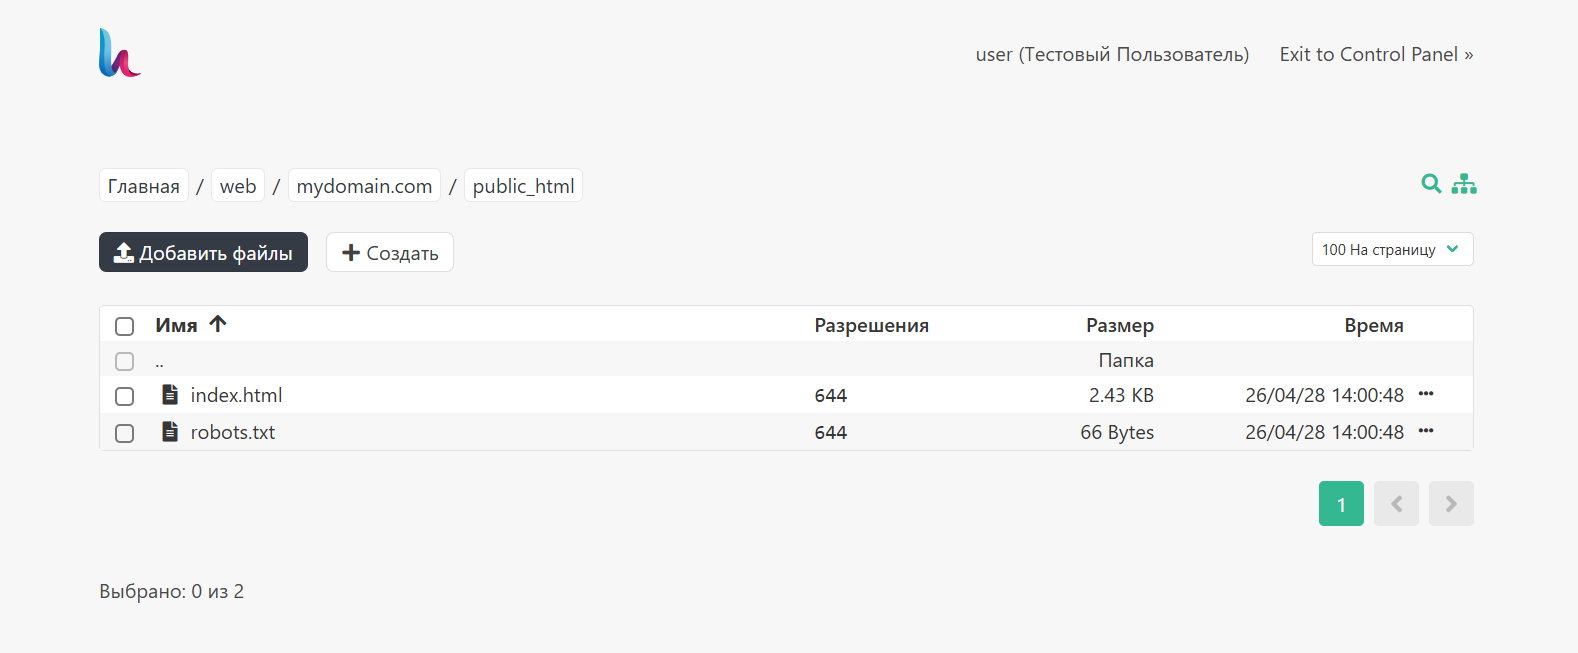Image resolution: width=1578 pixels, height=653 pixels.
Task: Open the three-dot menu for index.html
Action: pos(1426,394)
